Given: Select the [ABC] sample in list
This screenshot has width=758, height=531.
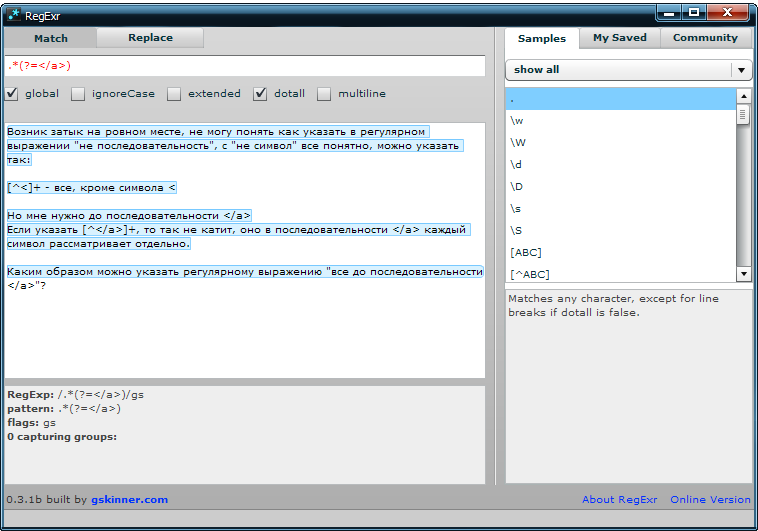Looking at the screenshot, I should 525,252.
